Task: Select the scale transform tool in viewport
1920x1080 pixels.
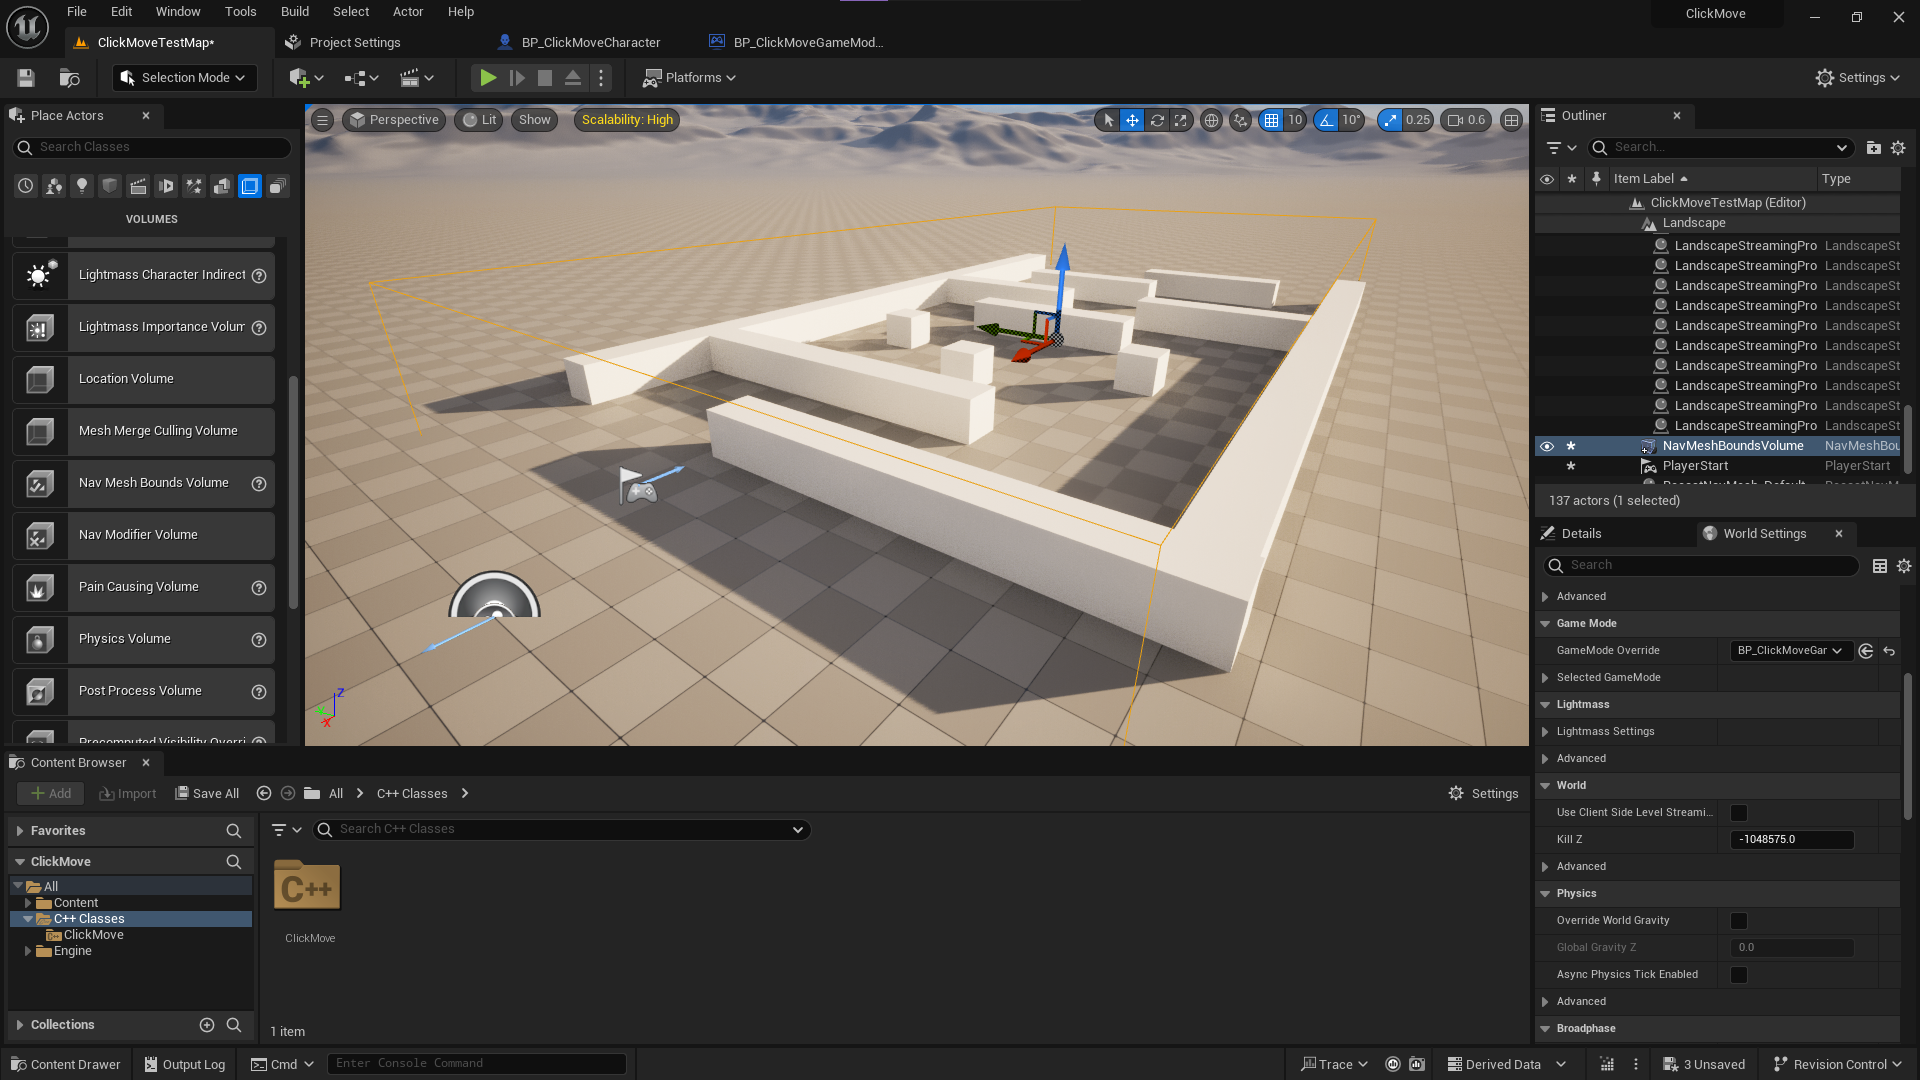Action: 1181,120
